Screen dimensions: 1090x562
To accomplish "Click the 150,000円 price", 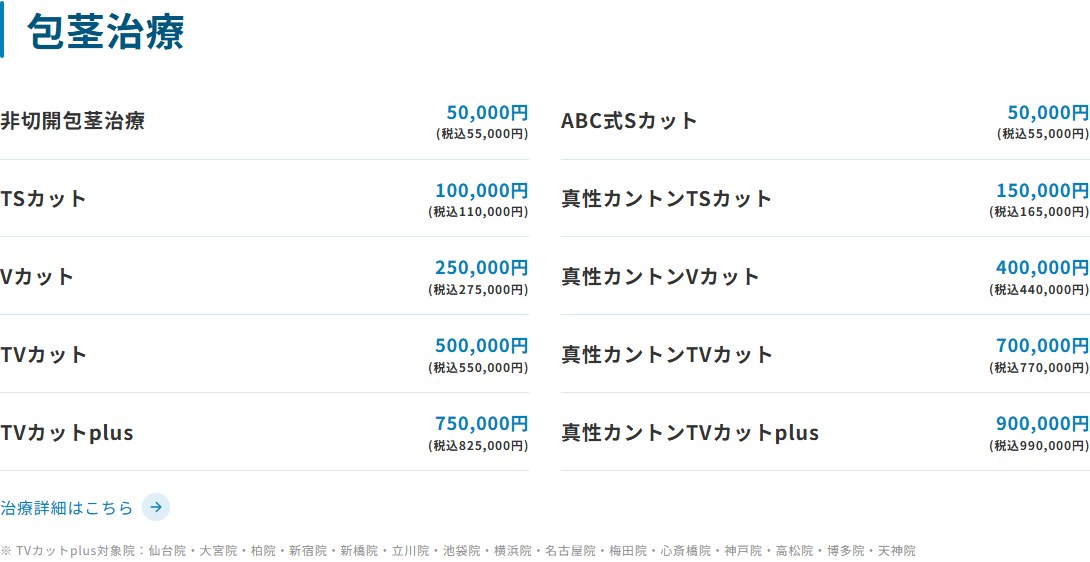I will point(1043,190).
